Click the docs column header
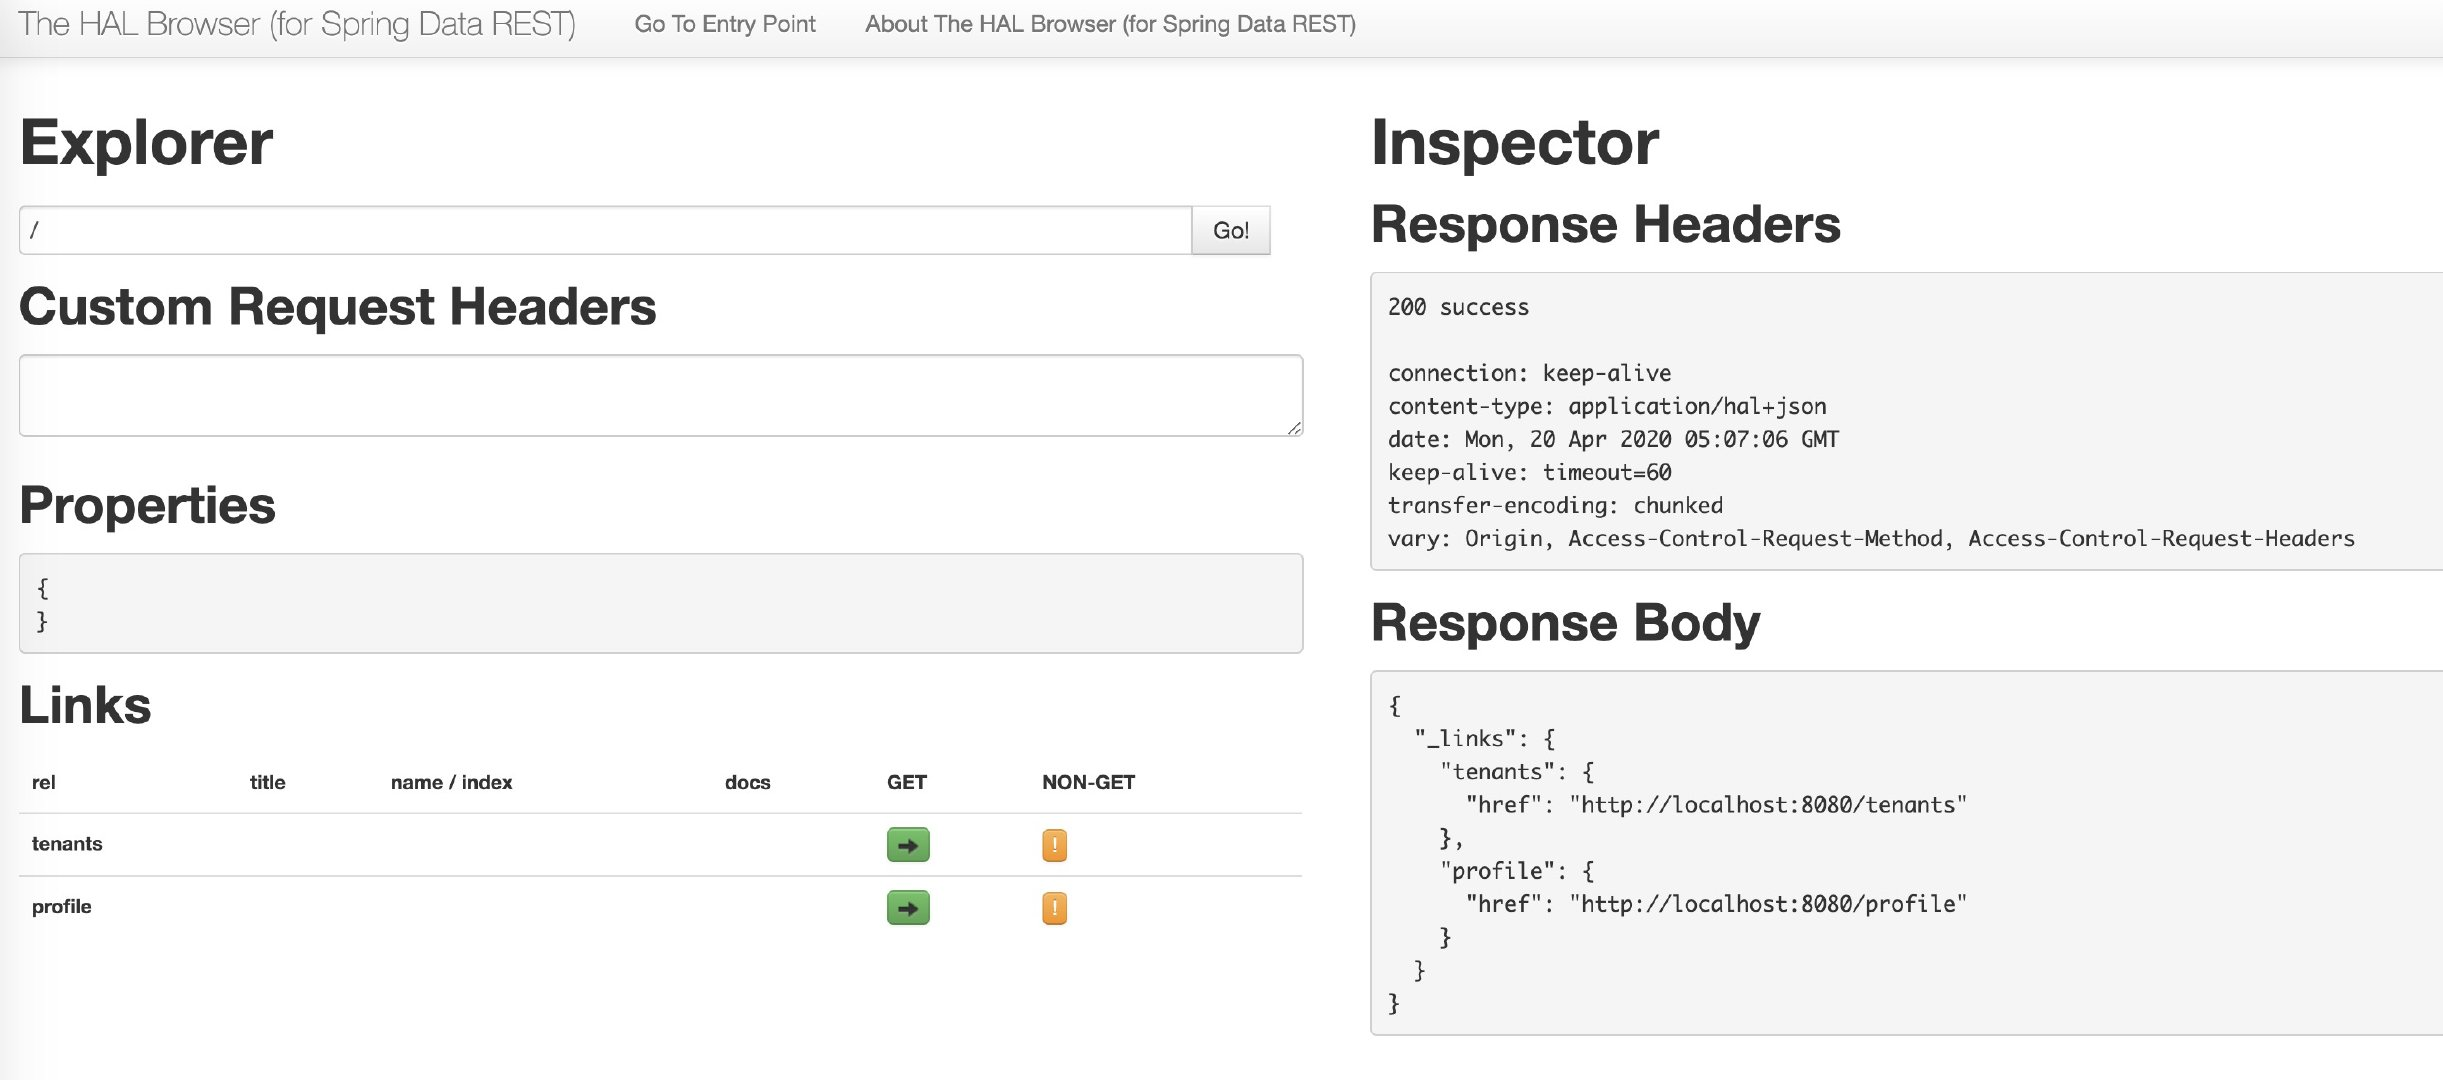Image resolution: width=2443 pixels, height=1080 pixels. (x=747, y=782)
